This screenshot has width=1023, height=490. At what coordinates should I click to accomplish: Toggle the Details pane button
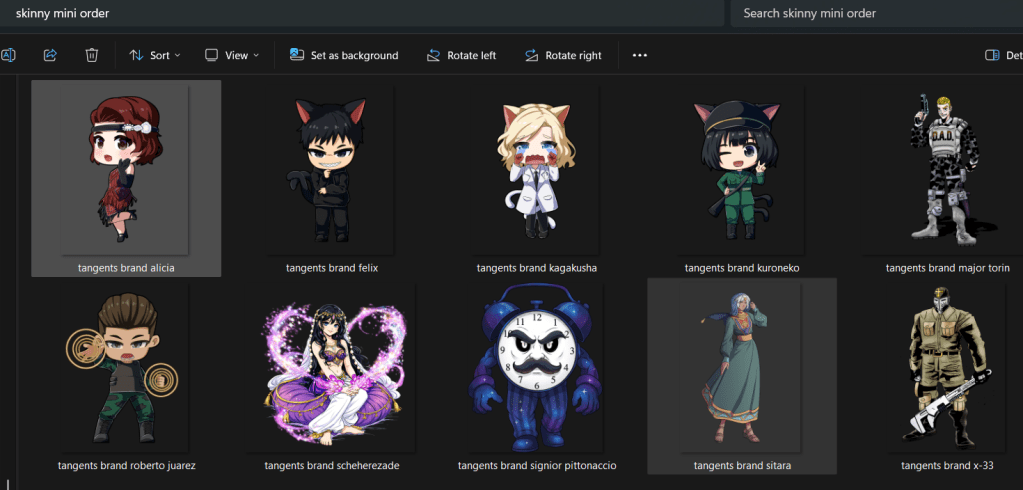(1002, 55)
